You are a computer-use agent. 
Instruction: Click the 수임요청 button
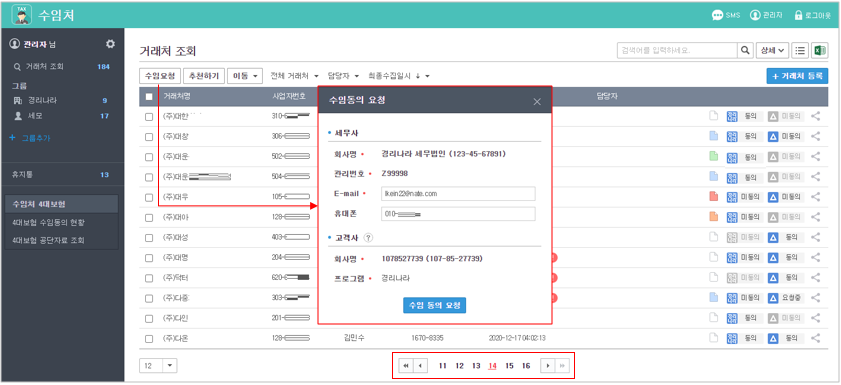pyautogui.click(x=160, y=76)
